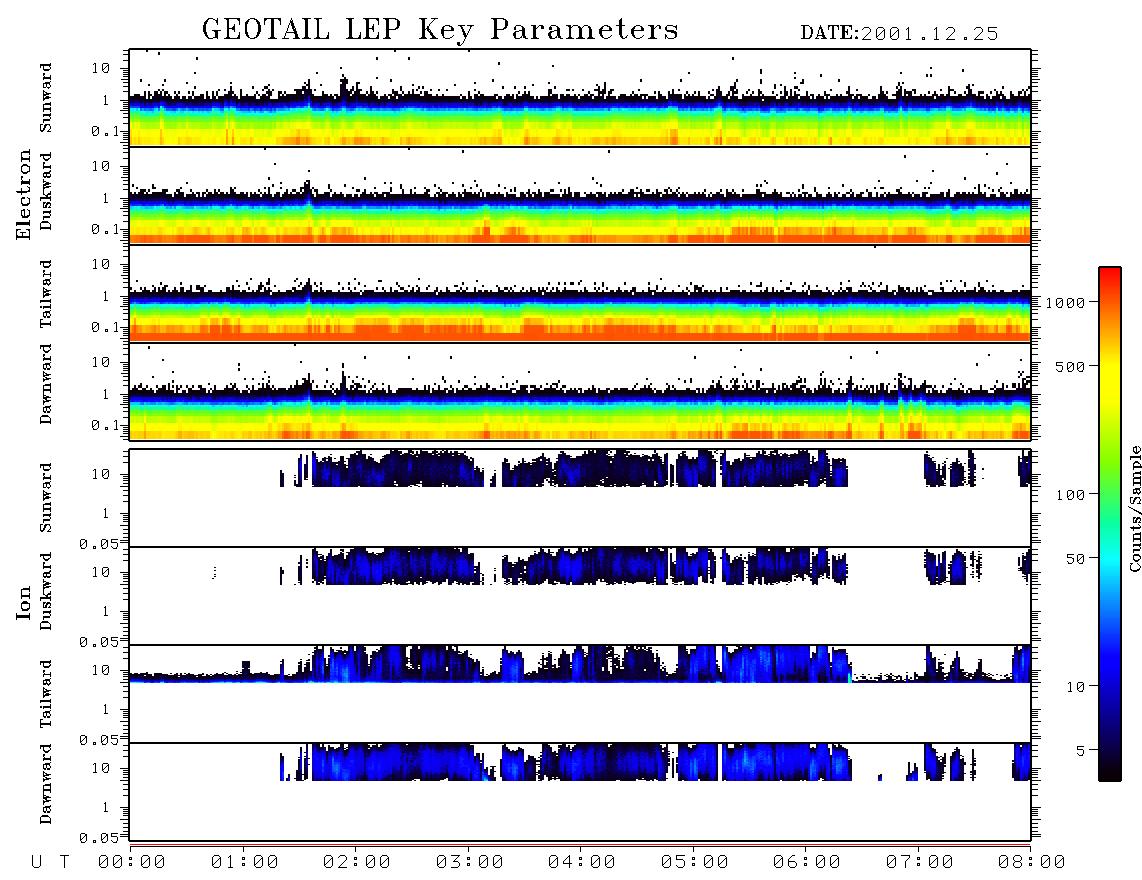This screenshot has width=1142, height=880.
Task: Click the DATE:2001.12.25 label
Action: click(x=899, y=34)
